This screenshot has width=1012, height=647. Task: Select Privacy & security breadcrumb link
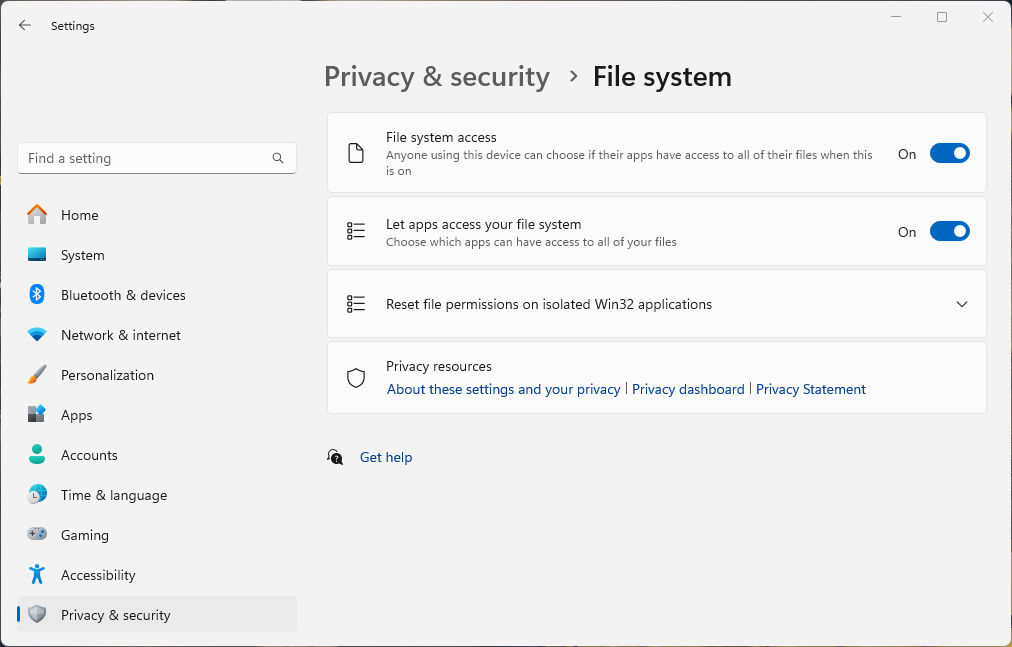point(436,76)
